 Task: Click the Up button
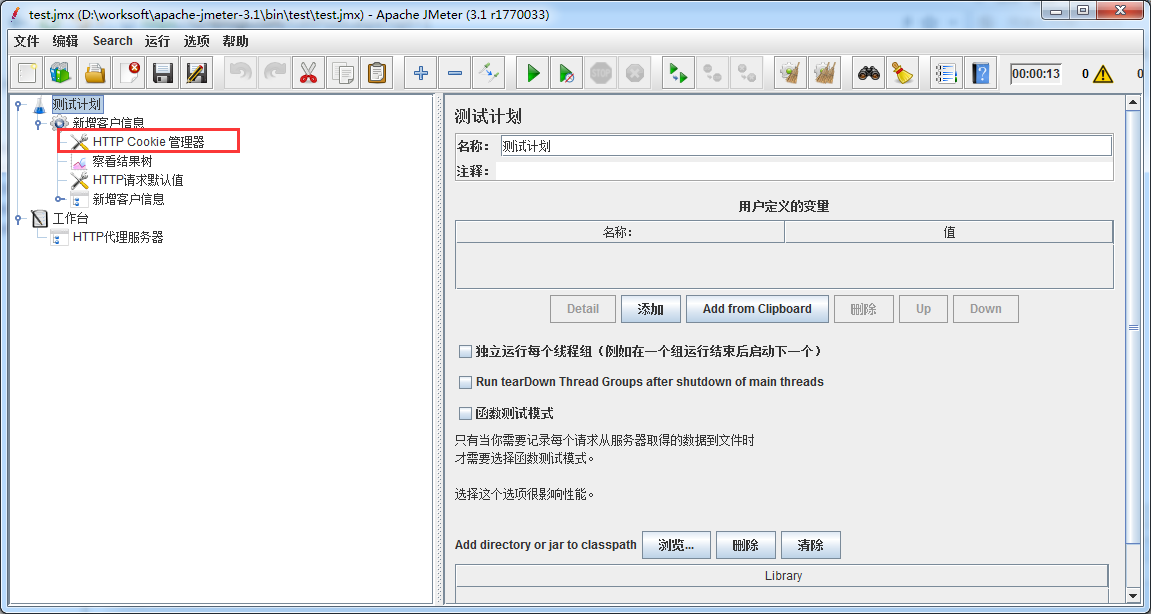pos(923,309)
